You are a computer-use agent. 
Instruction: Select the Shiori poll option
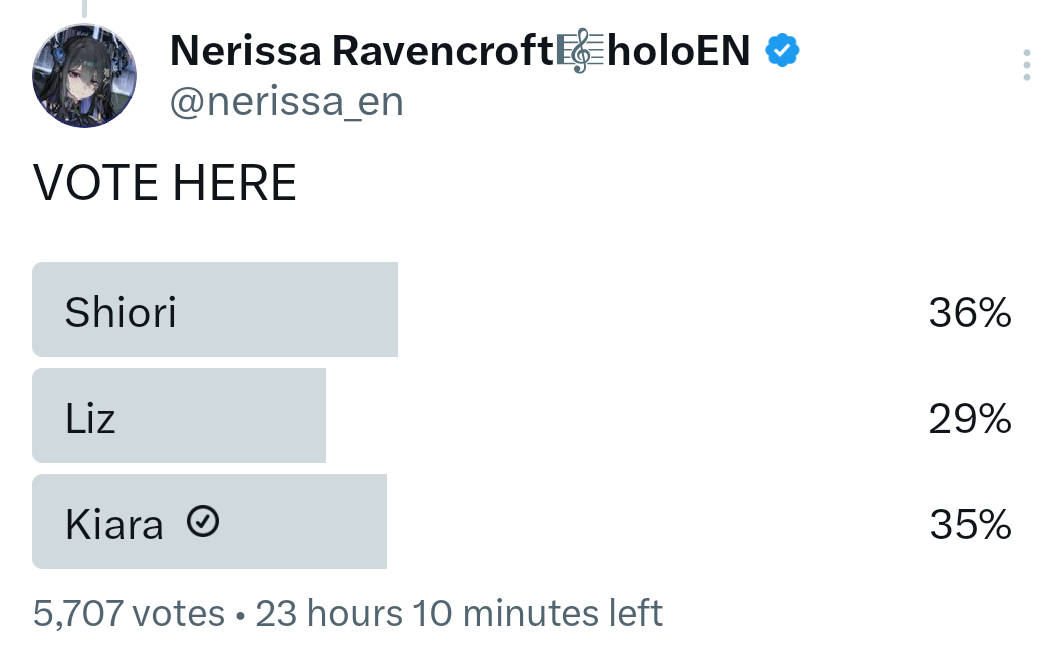pos(522,310)
